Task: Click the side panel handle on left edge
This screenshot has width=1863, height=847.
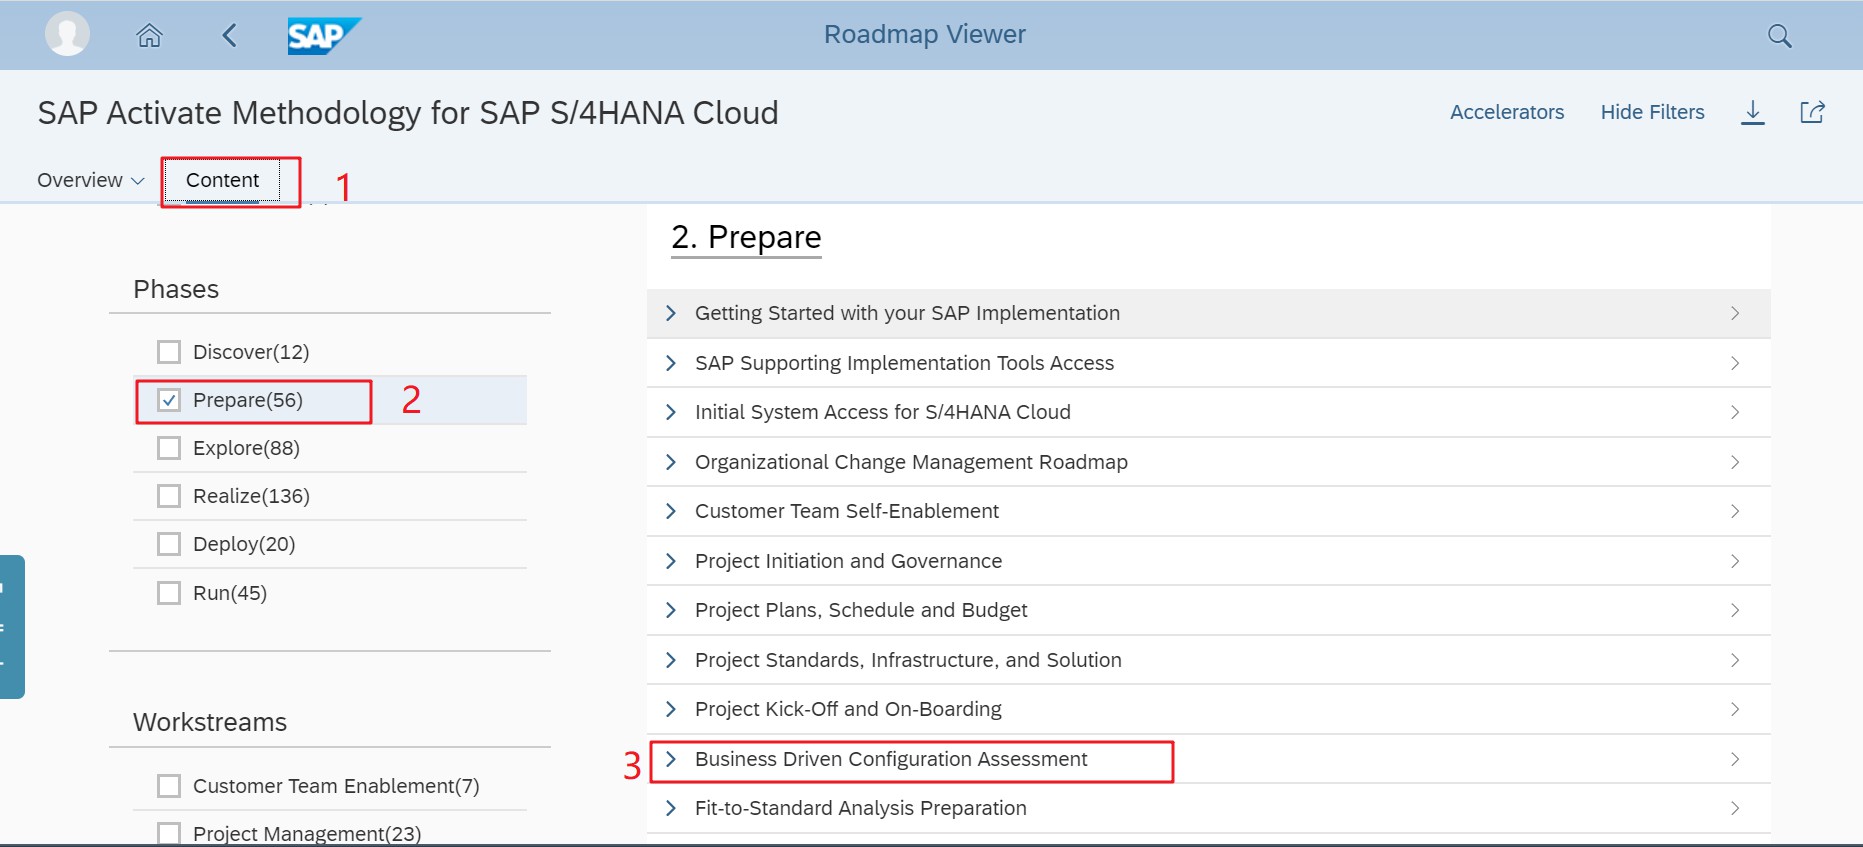Action: pos(10,626)
